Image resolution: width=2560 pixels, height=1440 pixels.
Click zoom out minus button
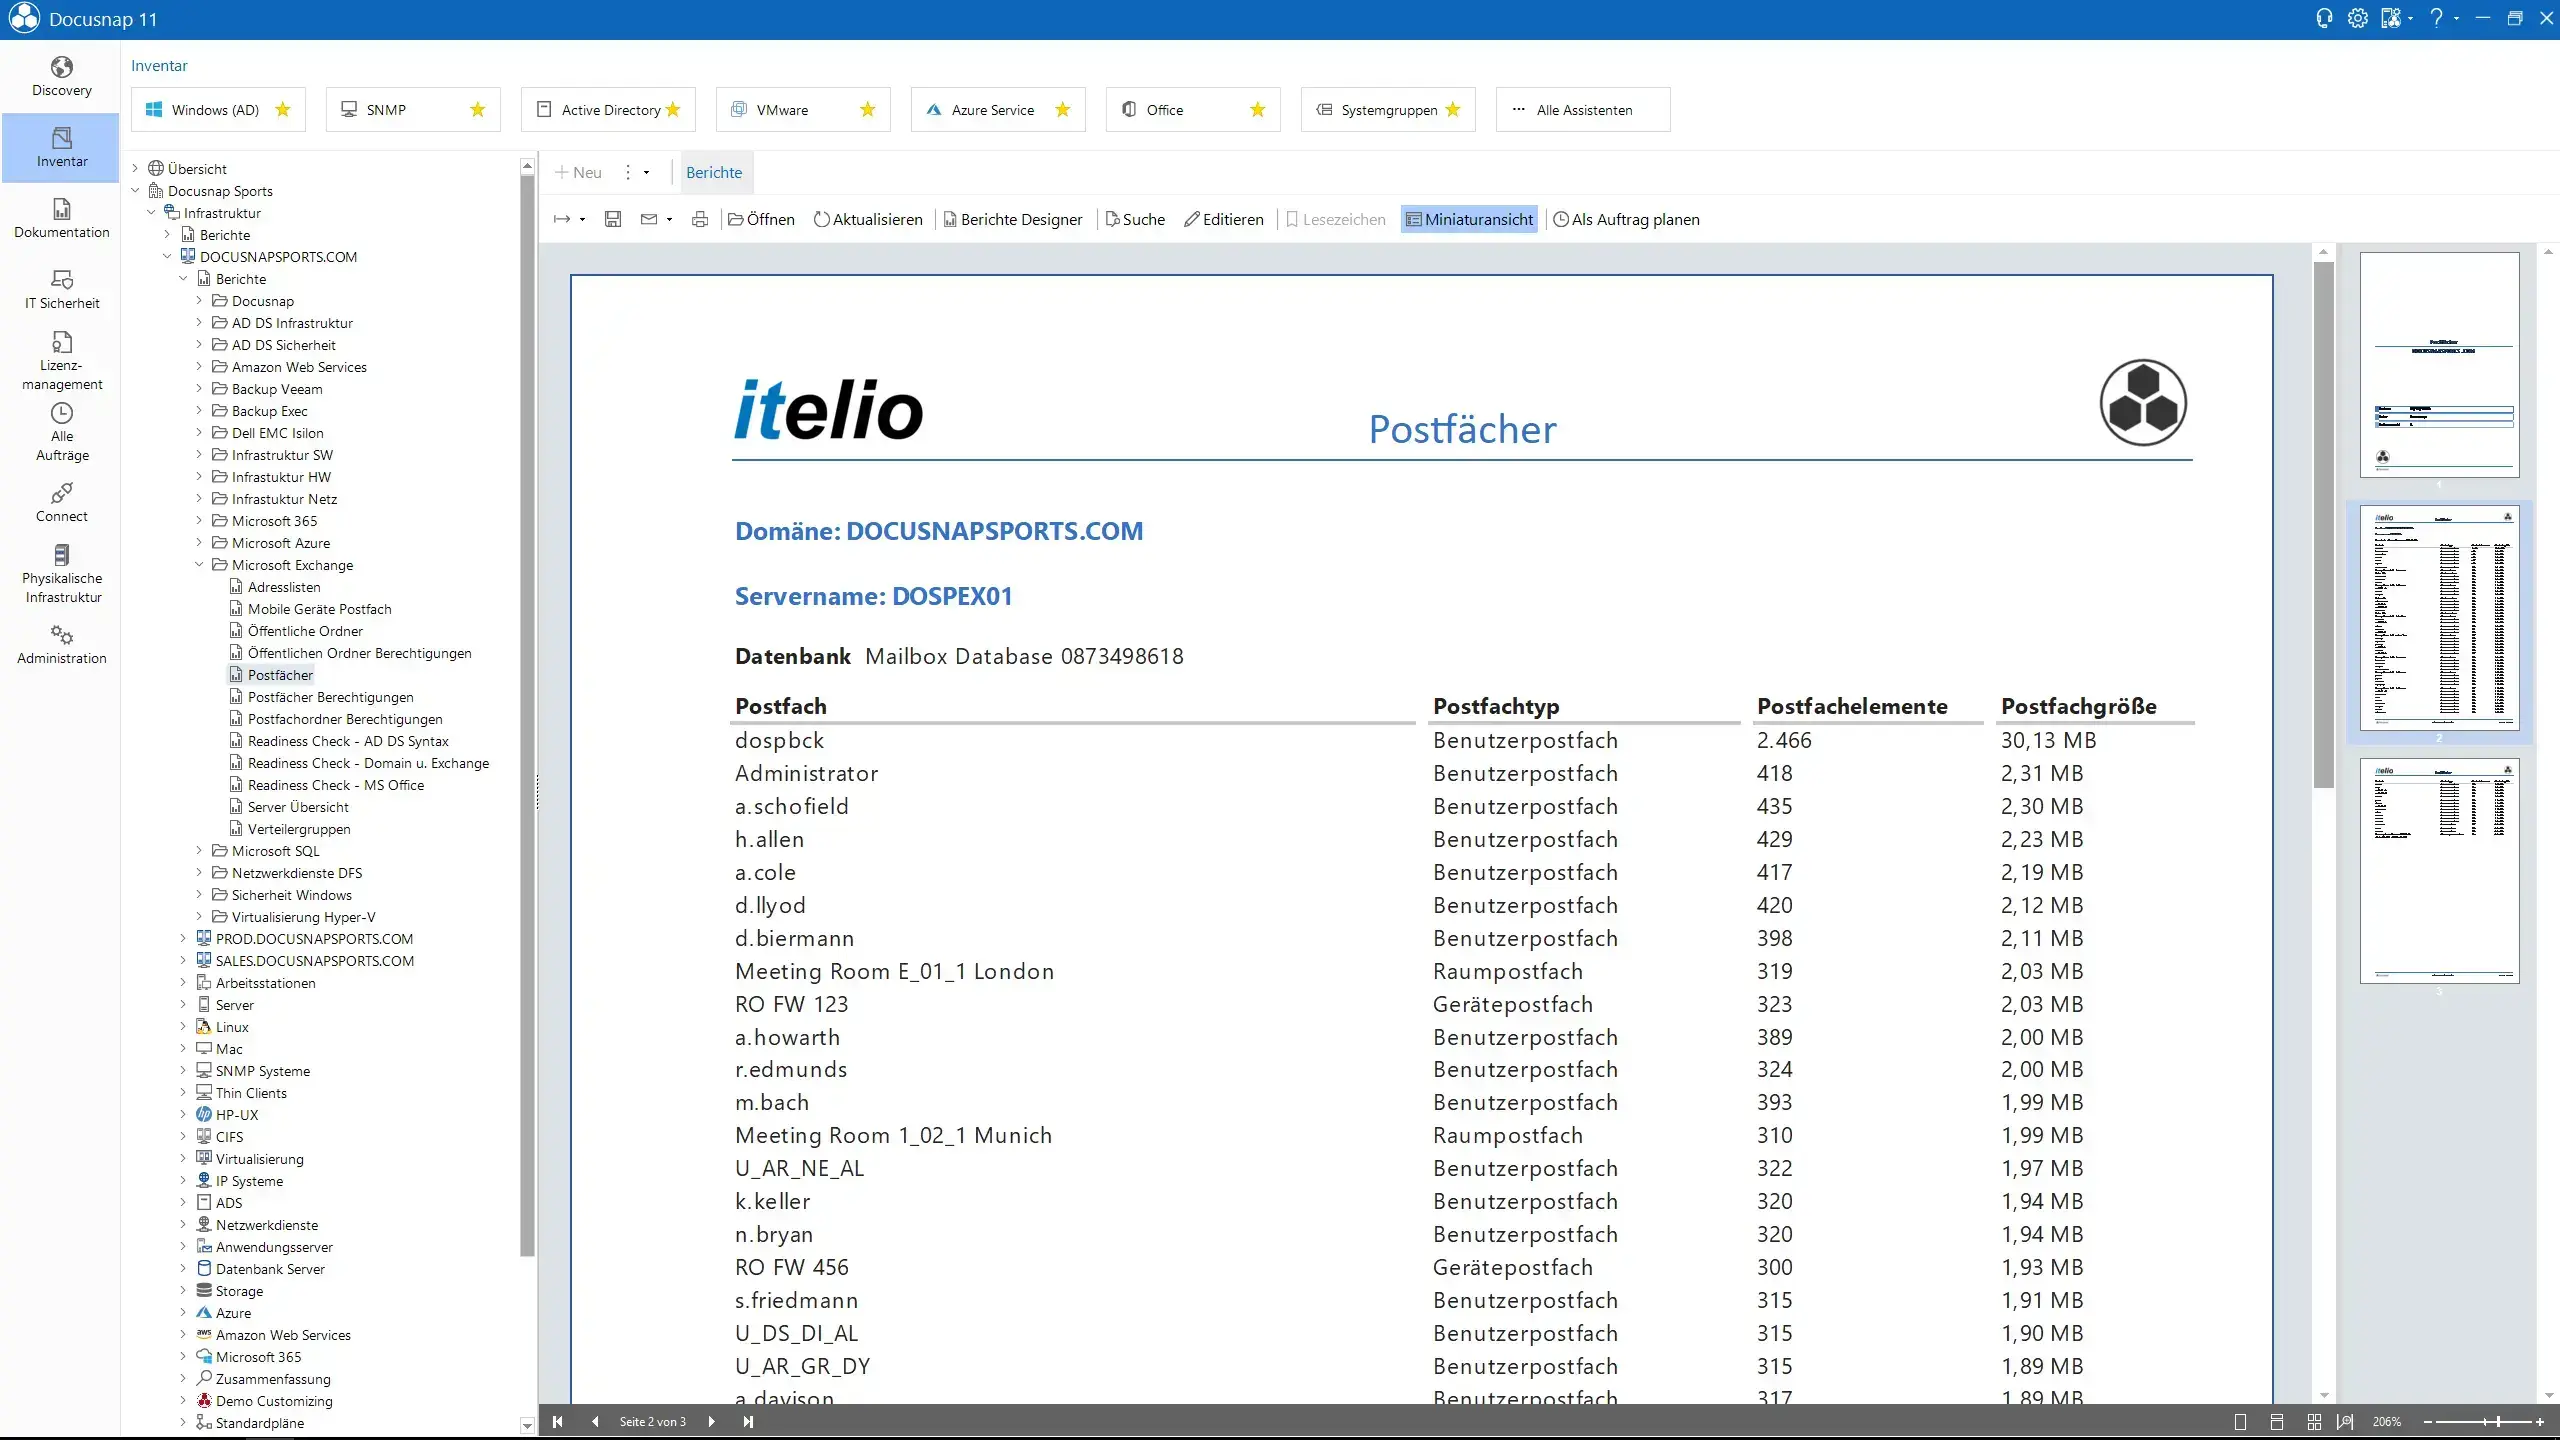click(x=2427, y=1422)
